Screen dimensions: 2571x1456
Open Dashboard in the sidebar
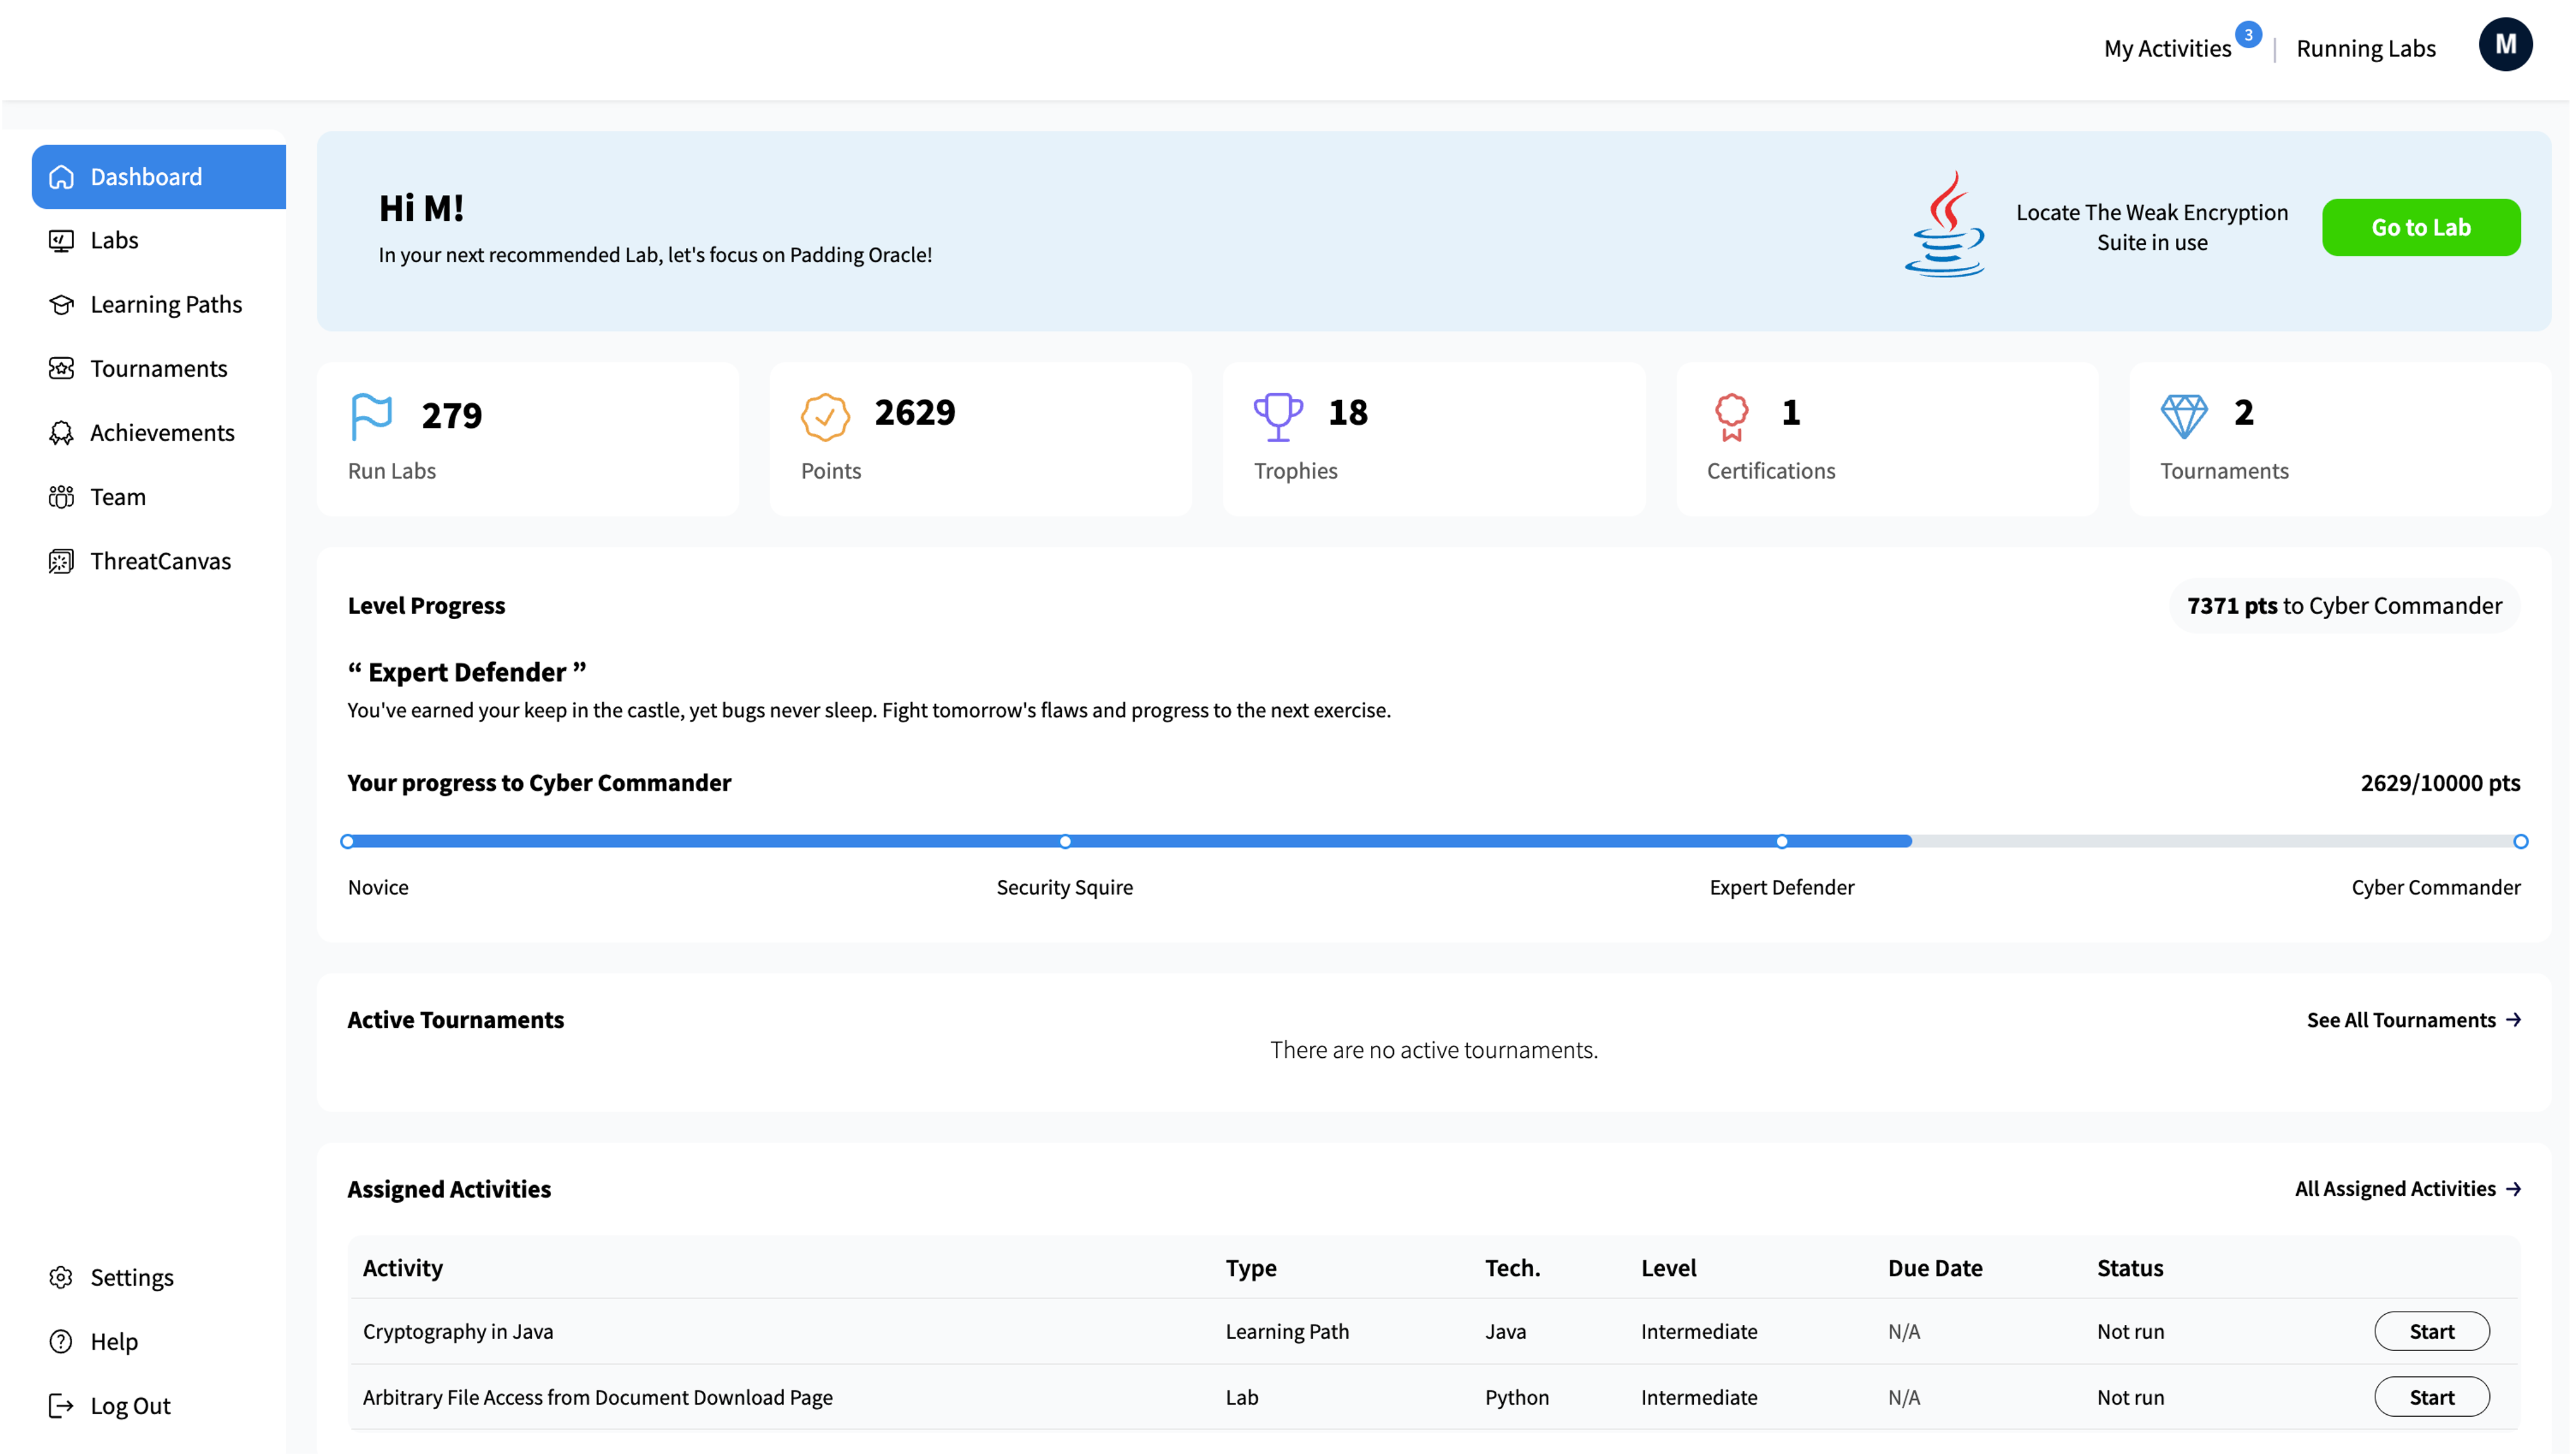click(158, 177)
